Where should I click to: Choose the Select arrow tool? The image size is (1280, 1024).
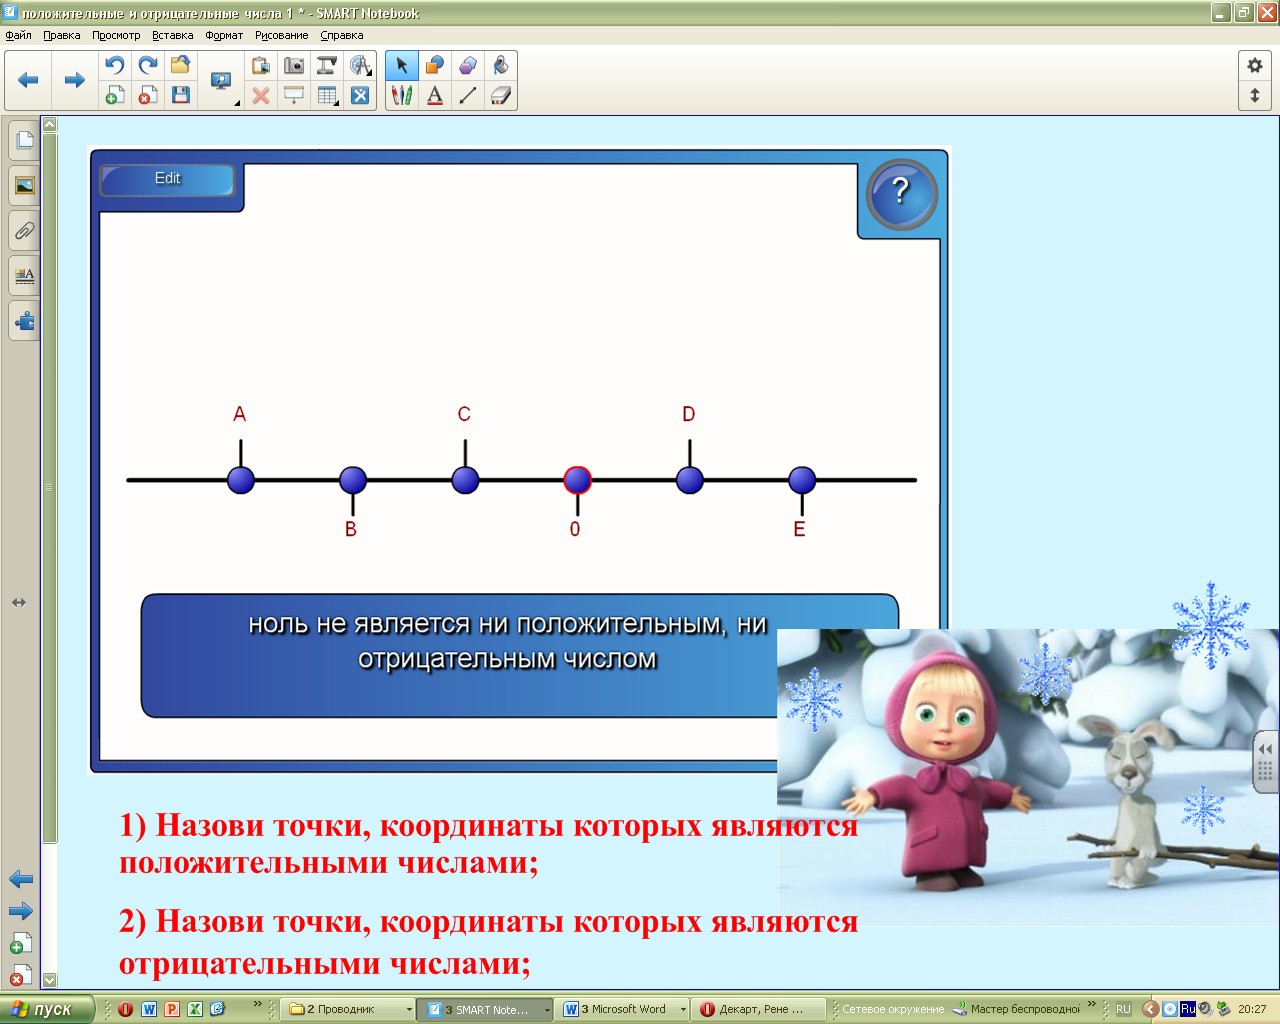(x=402, y=66)
